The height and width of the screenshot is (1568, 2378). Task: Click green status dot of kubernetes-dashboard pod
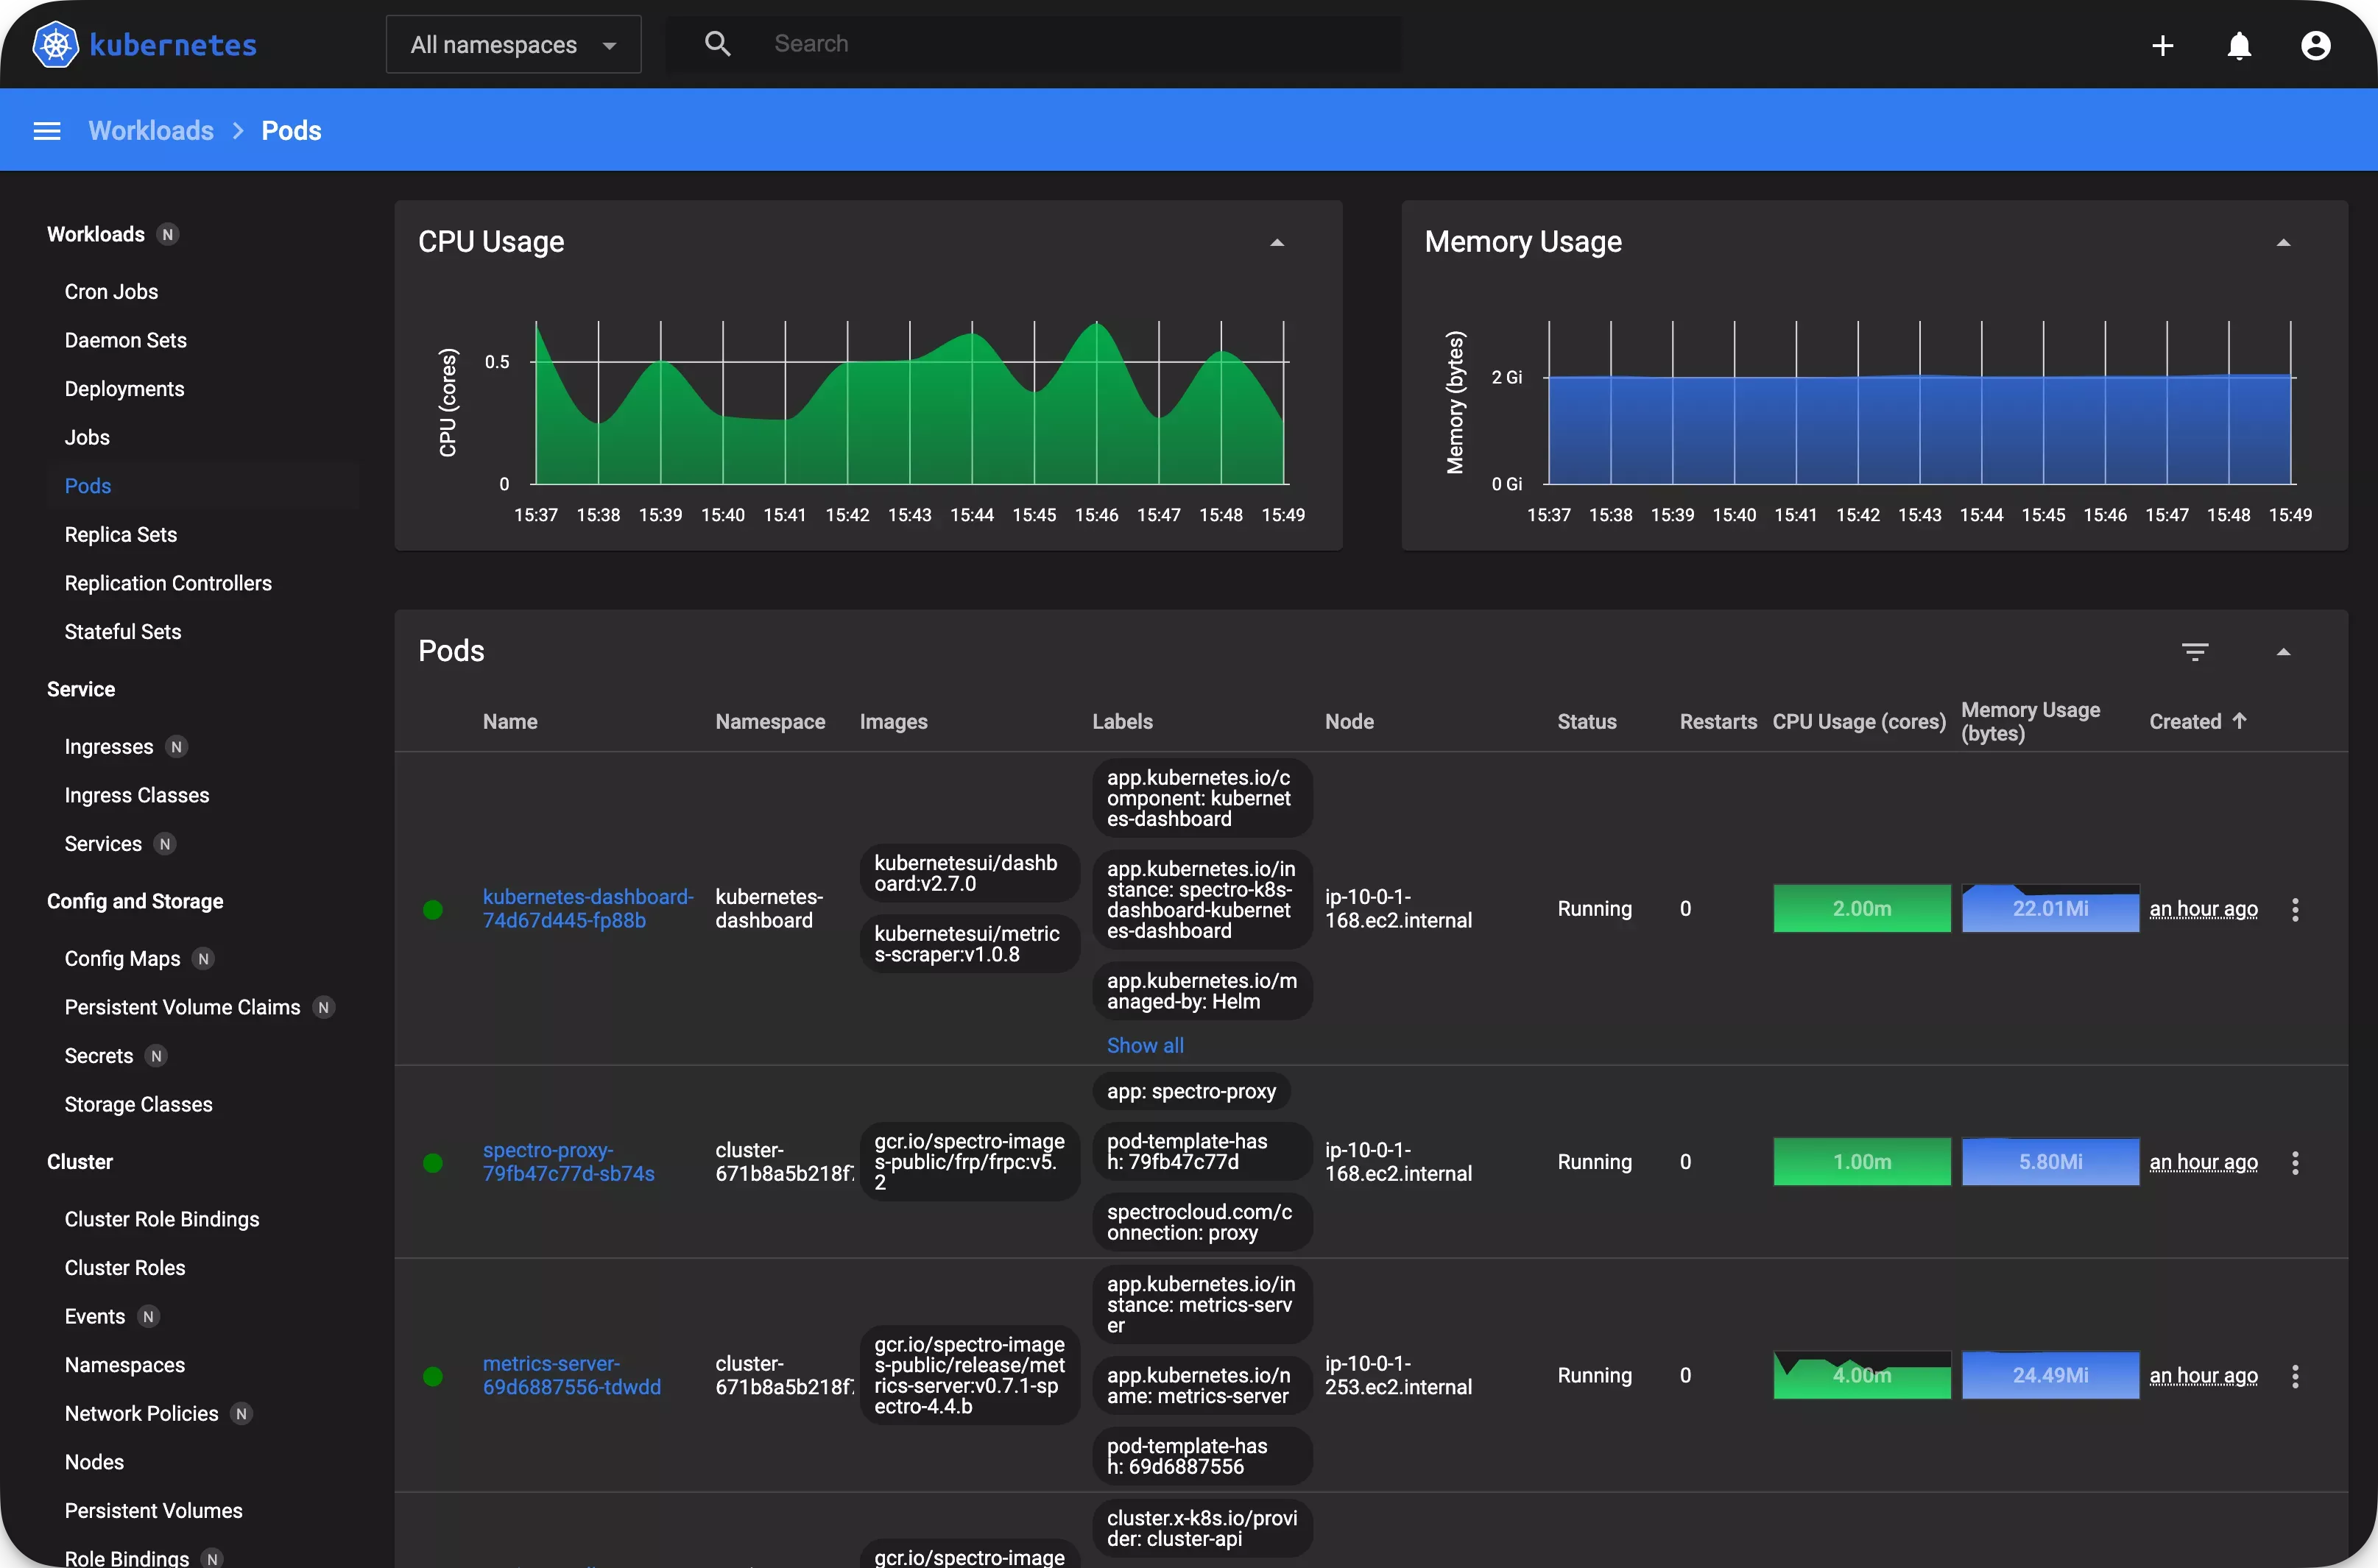click(x=433, y=909)
